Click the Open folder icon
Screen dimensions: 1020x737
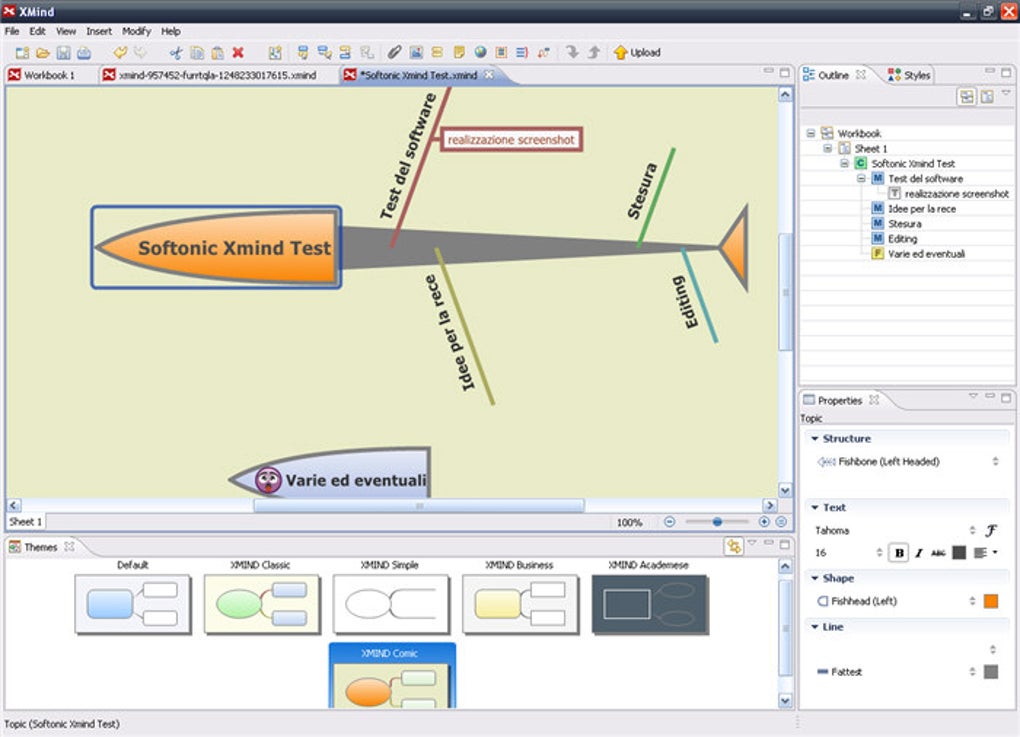point(43,52)
